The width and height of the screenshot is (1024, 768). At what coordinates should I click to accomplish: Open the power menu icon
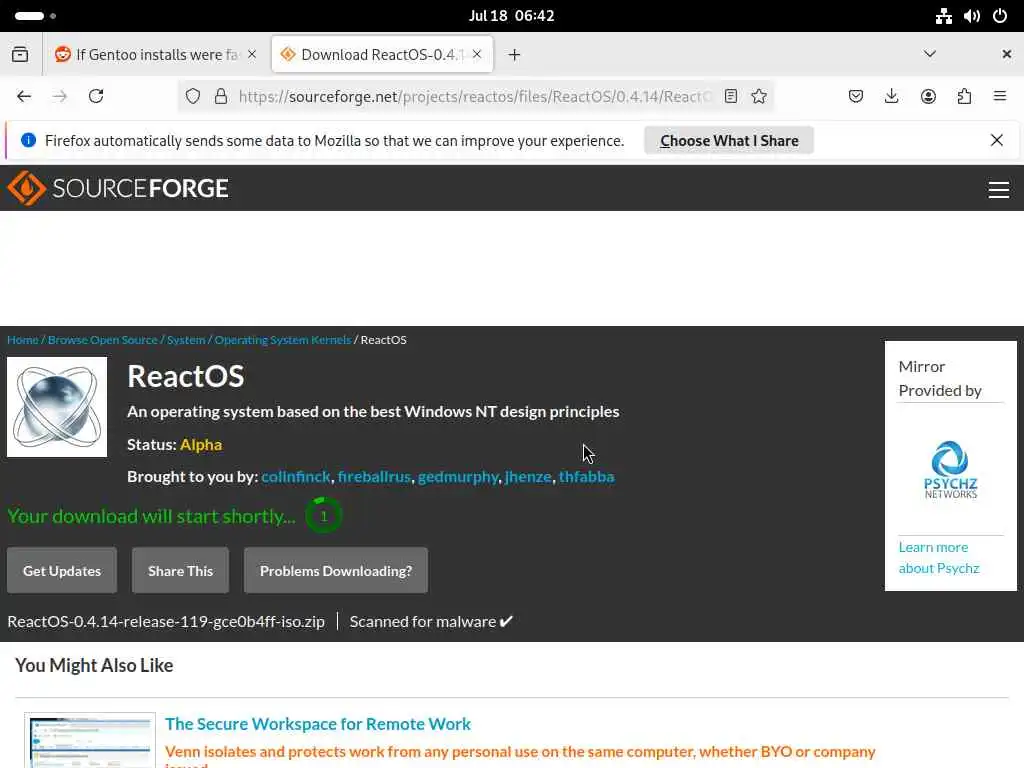click(x=1000, y=16)
